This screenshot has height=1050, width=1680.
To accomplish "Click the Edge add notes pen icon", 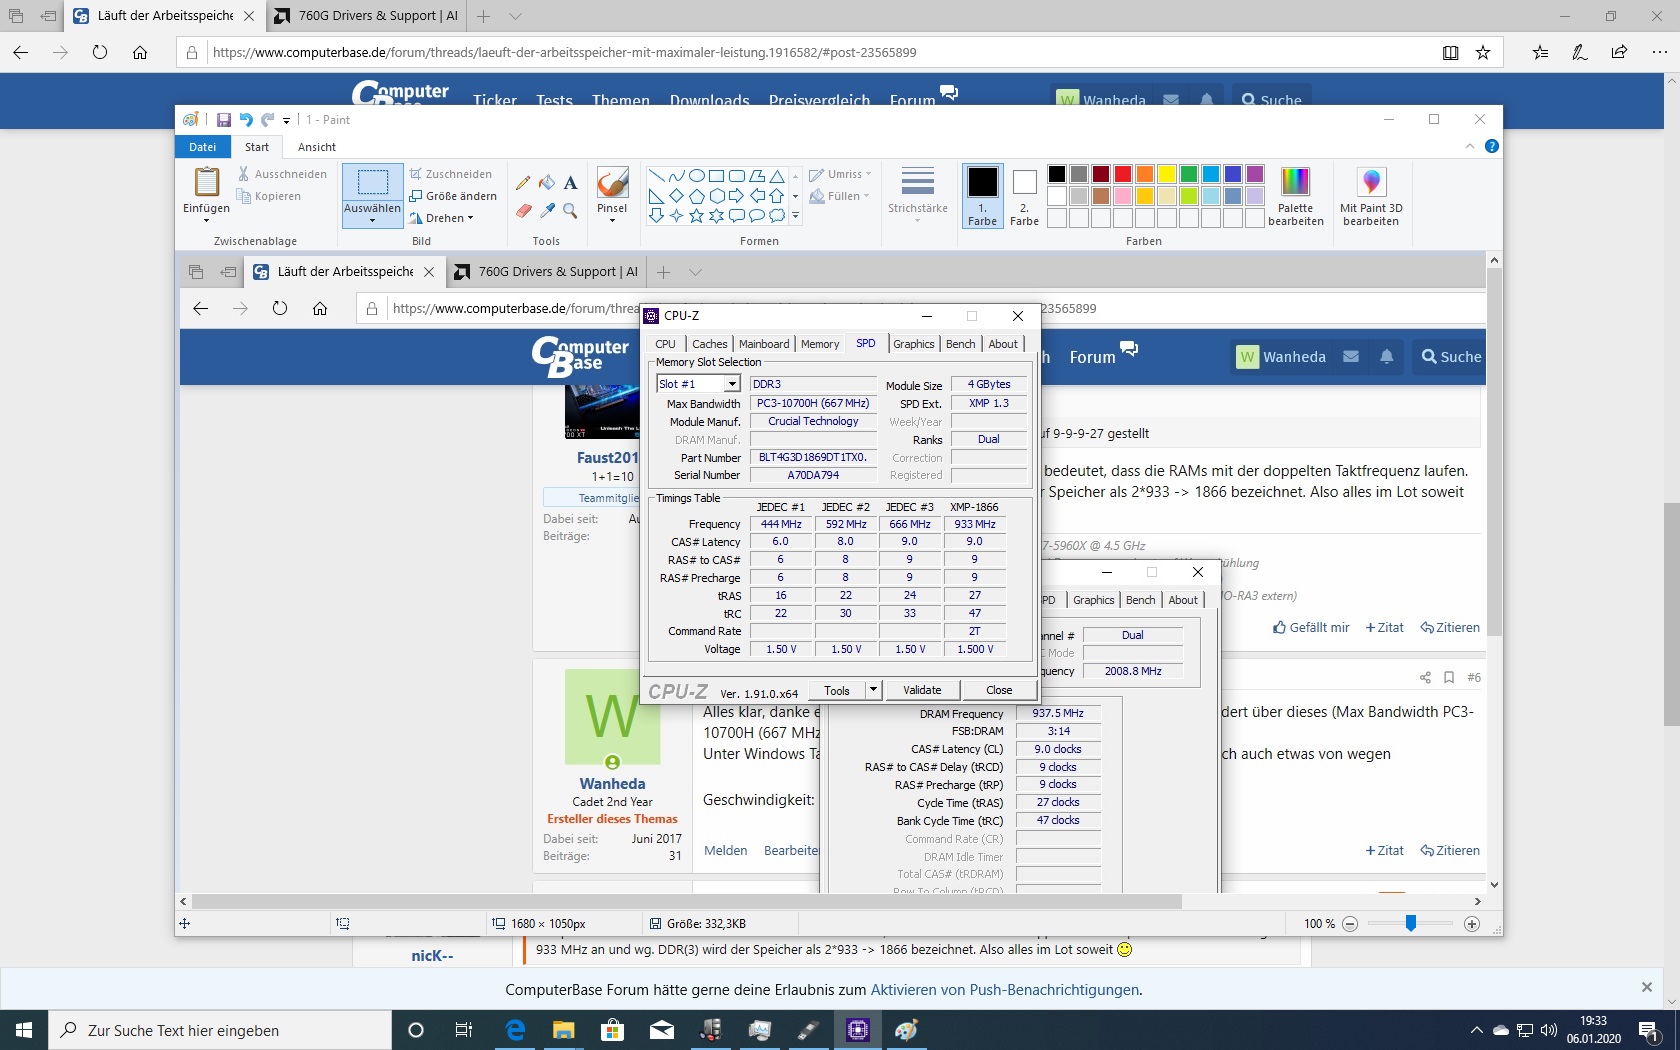I will tap(1580, 53).
